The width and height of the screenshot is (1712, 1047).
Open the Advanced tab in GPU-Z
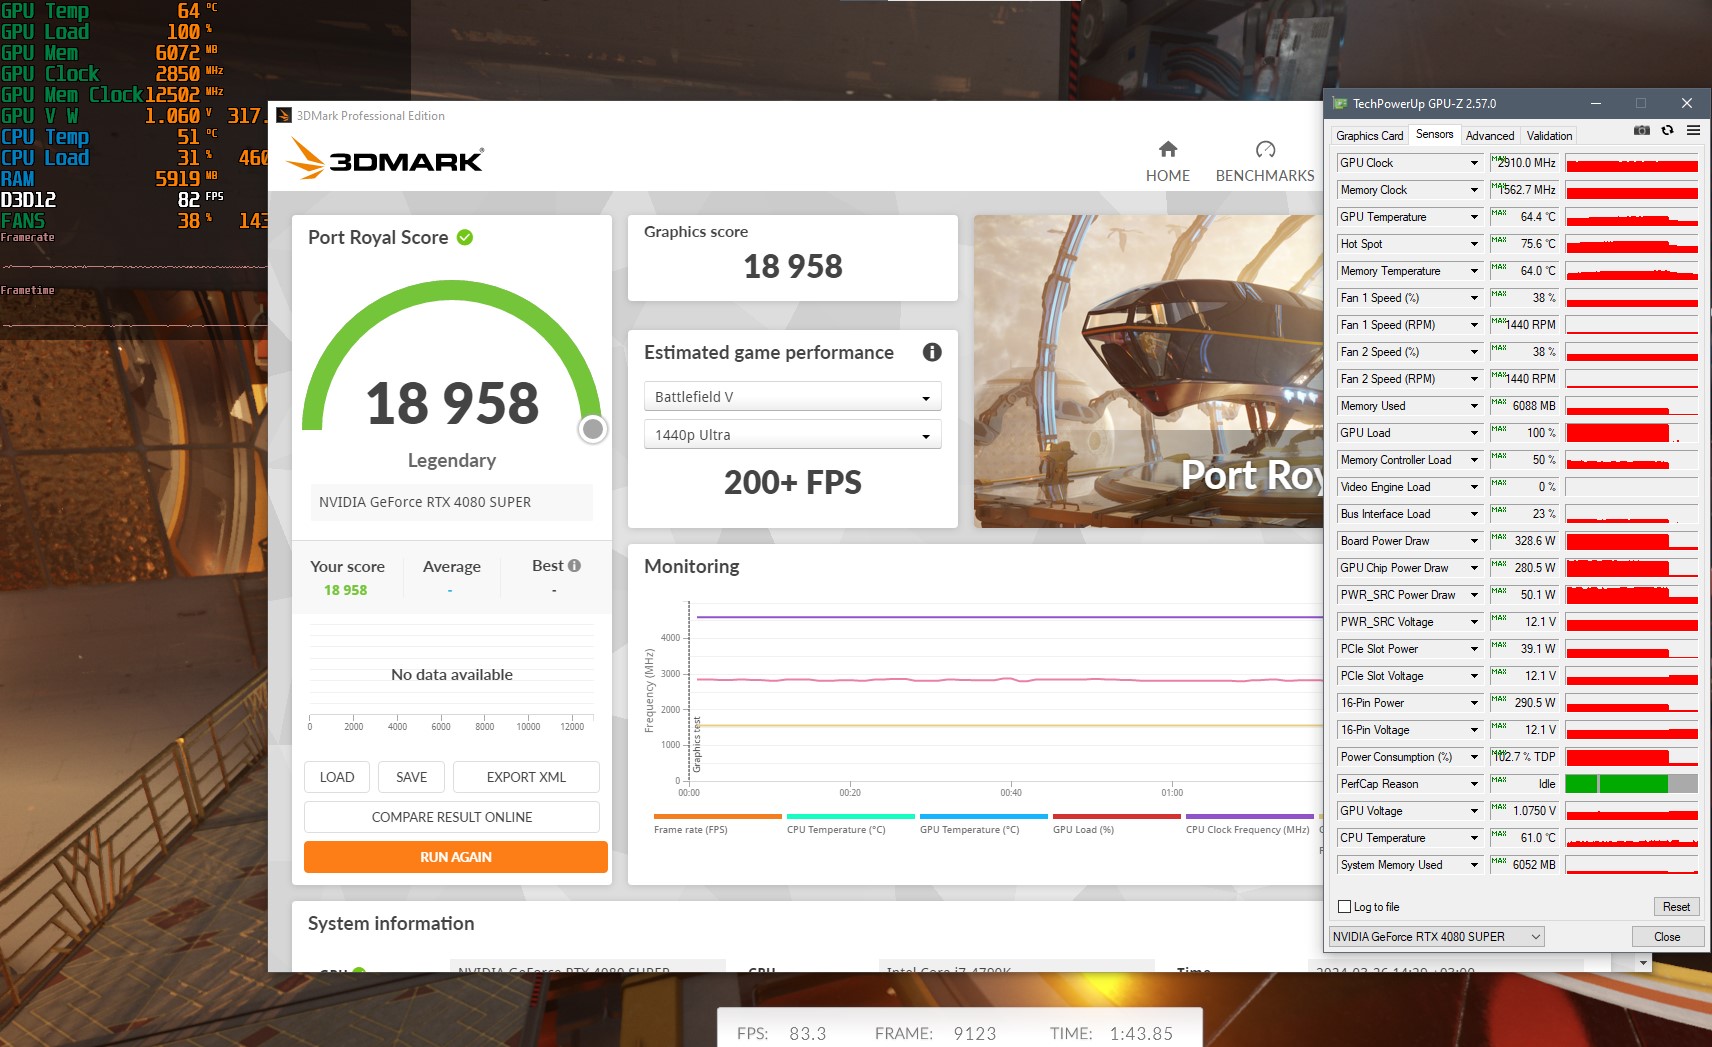pos(1490,136)
